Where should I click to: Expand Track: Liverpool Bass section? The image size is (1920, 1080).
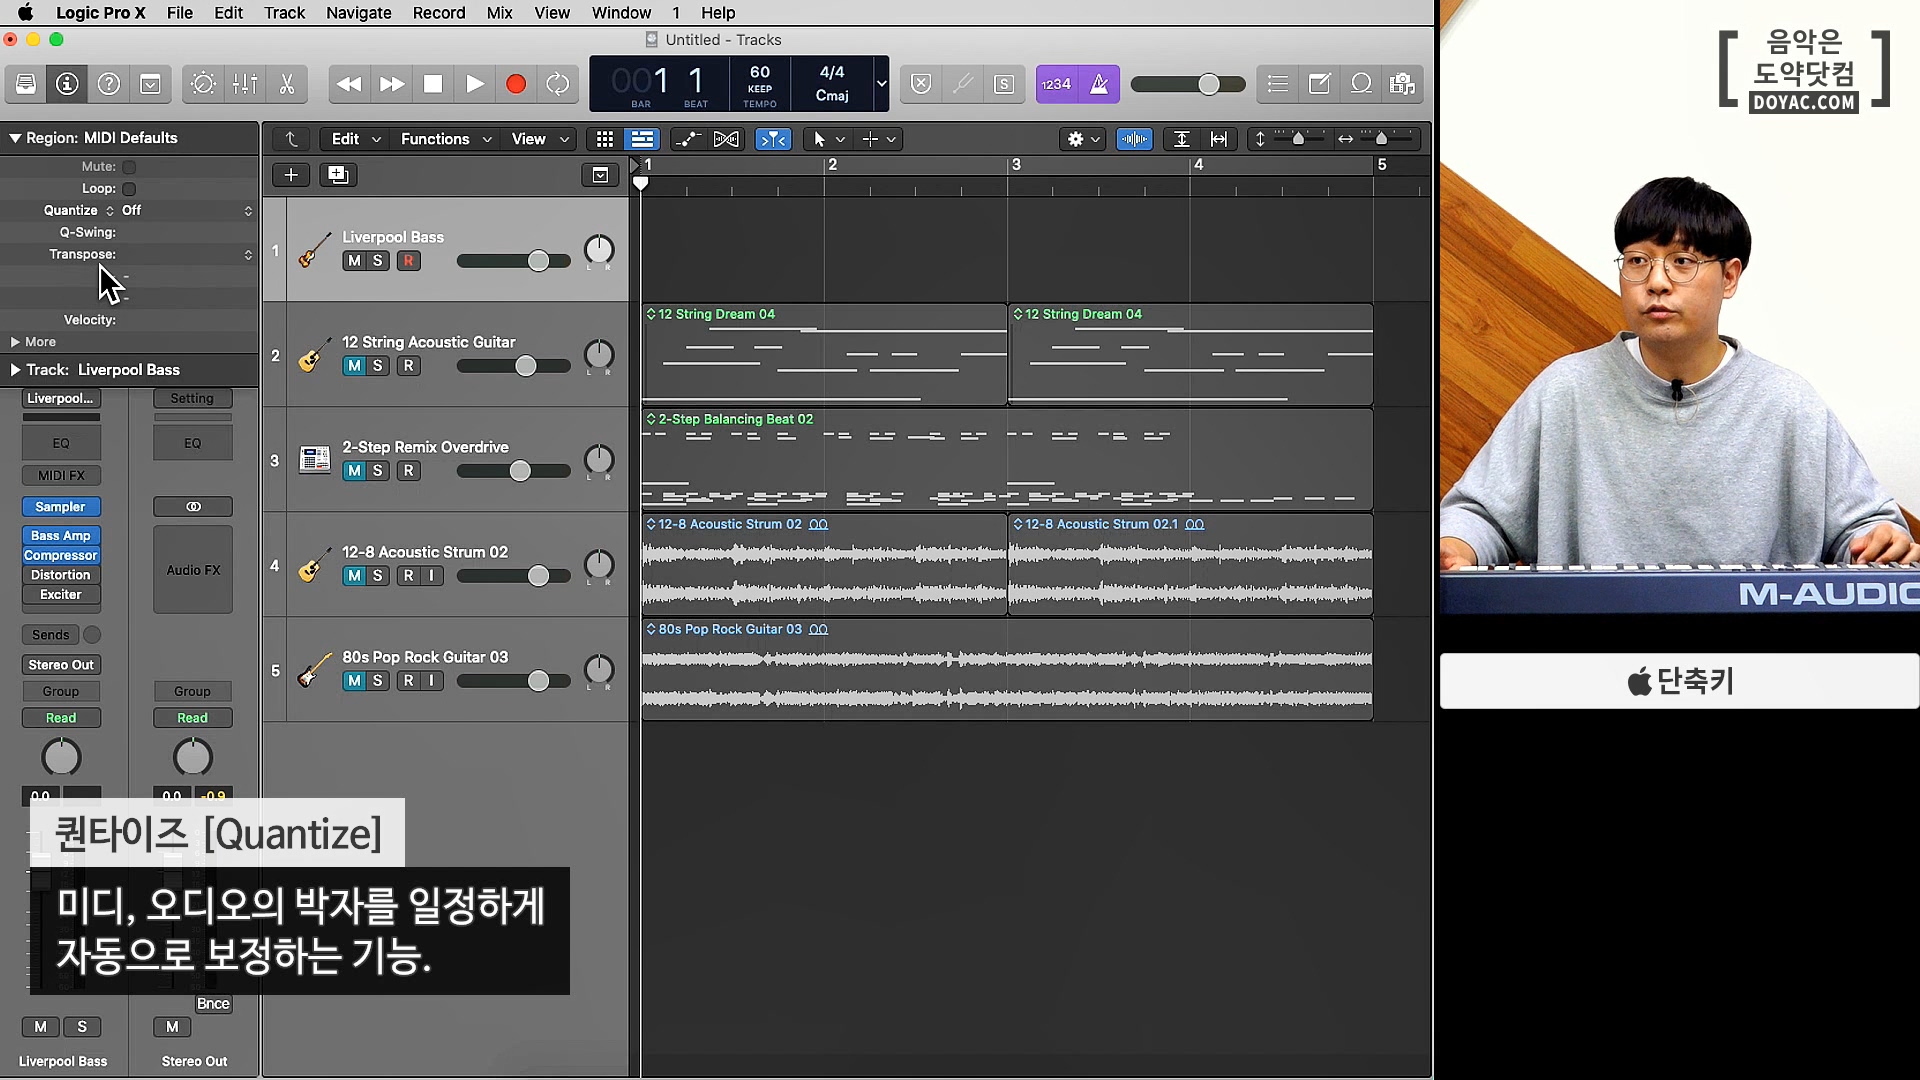[x=15, y=370]
